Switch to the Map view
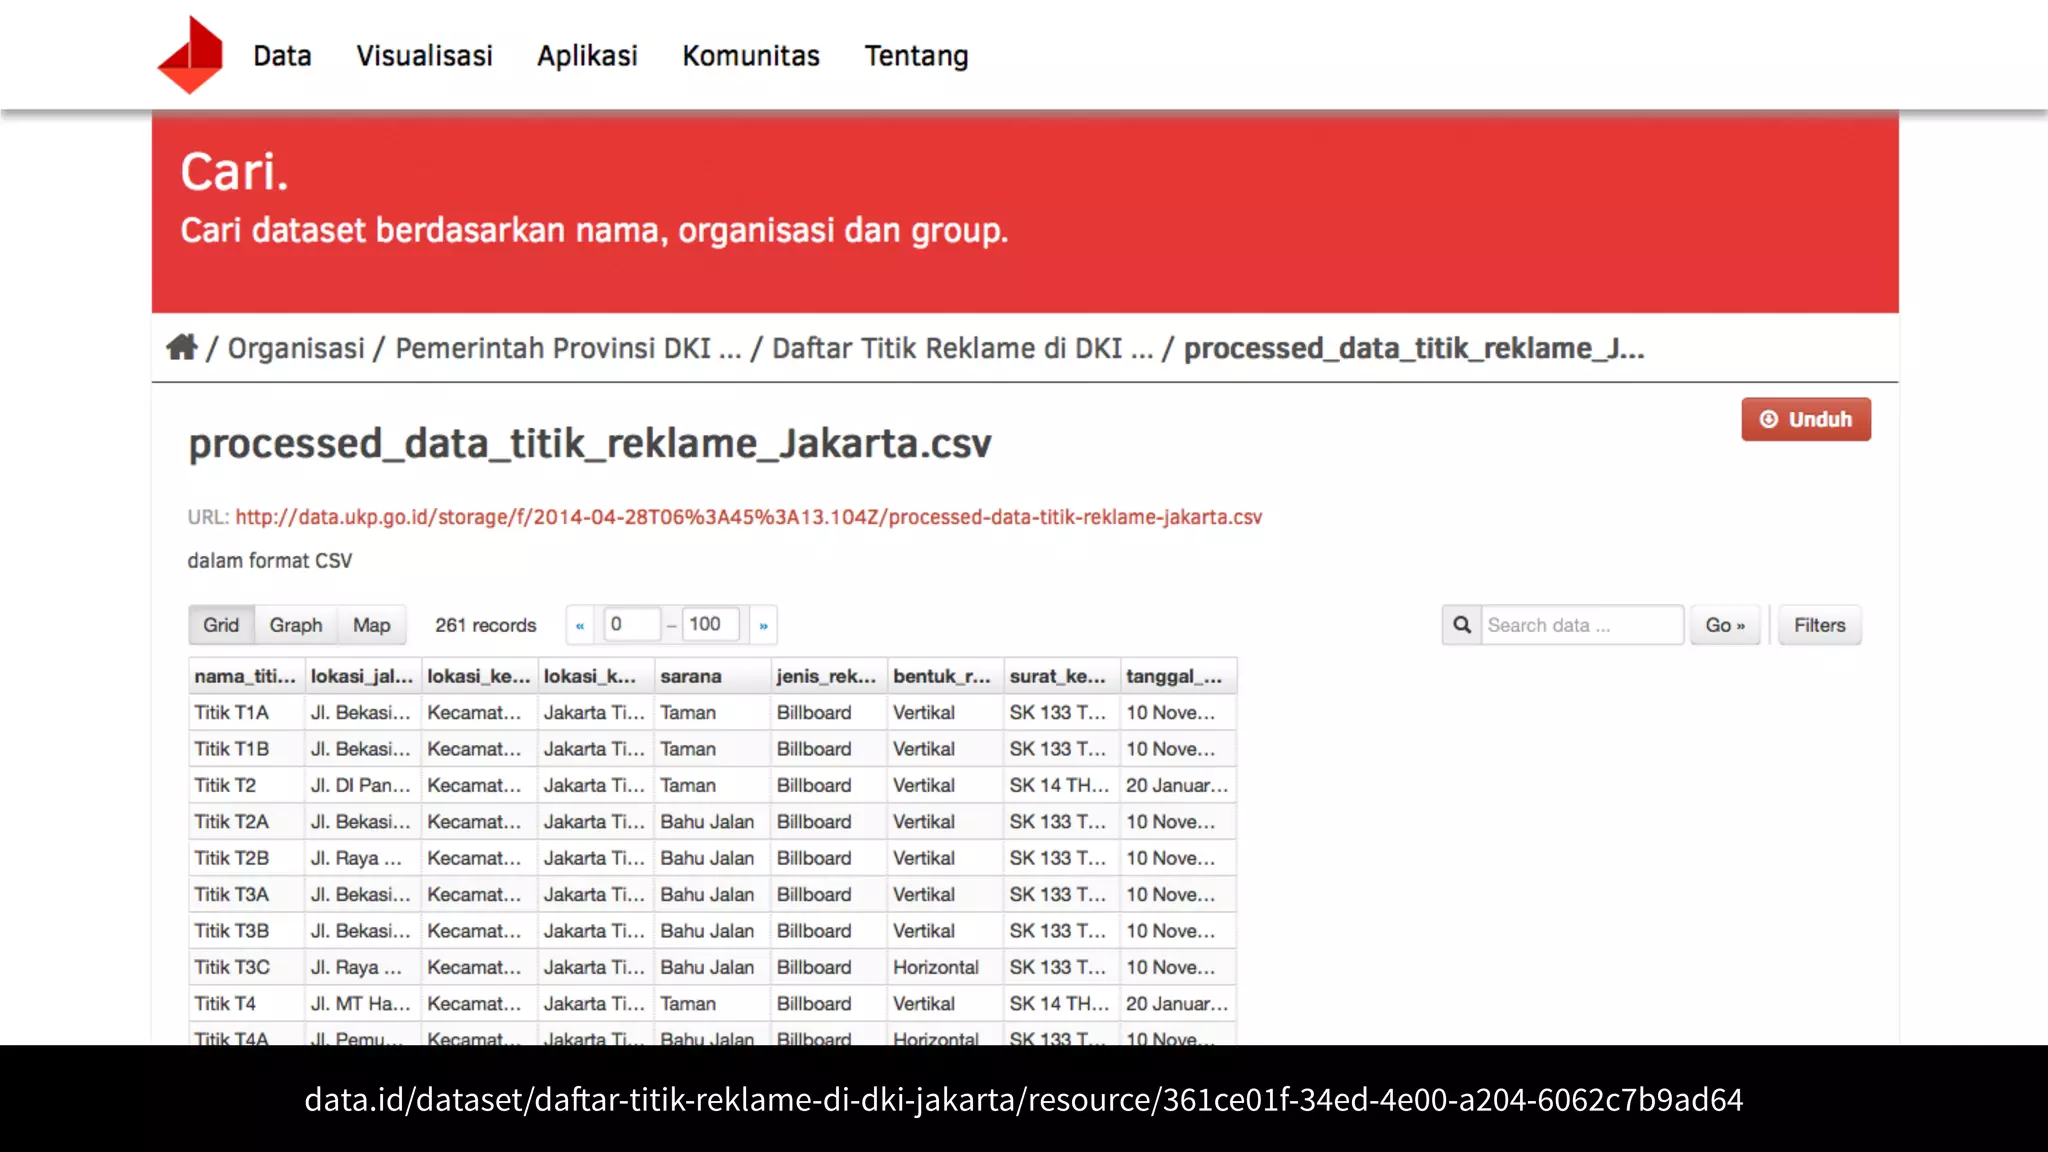Screen dimensions: 2048x1152 click(371, 625)
